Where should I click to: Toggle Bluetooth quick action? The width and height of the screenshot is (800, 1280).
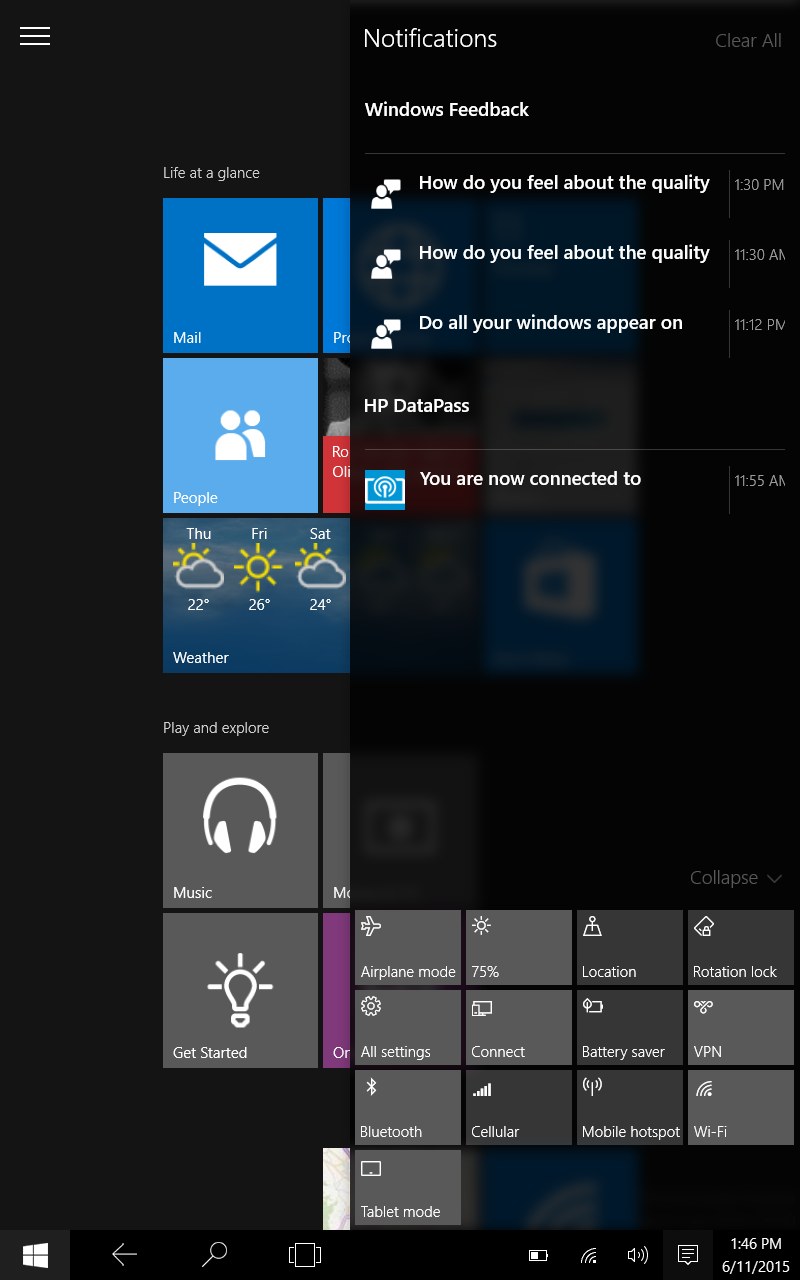click(408, 1107)
